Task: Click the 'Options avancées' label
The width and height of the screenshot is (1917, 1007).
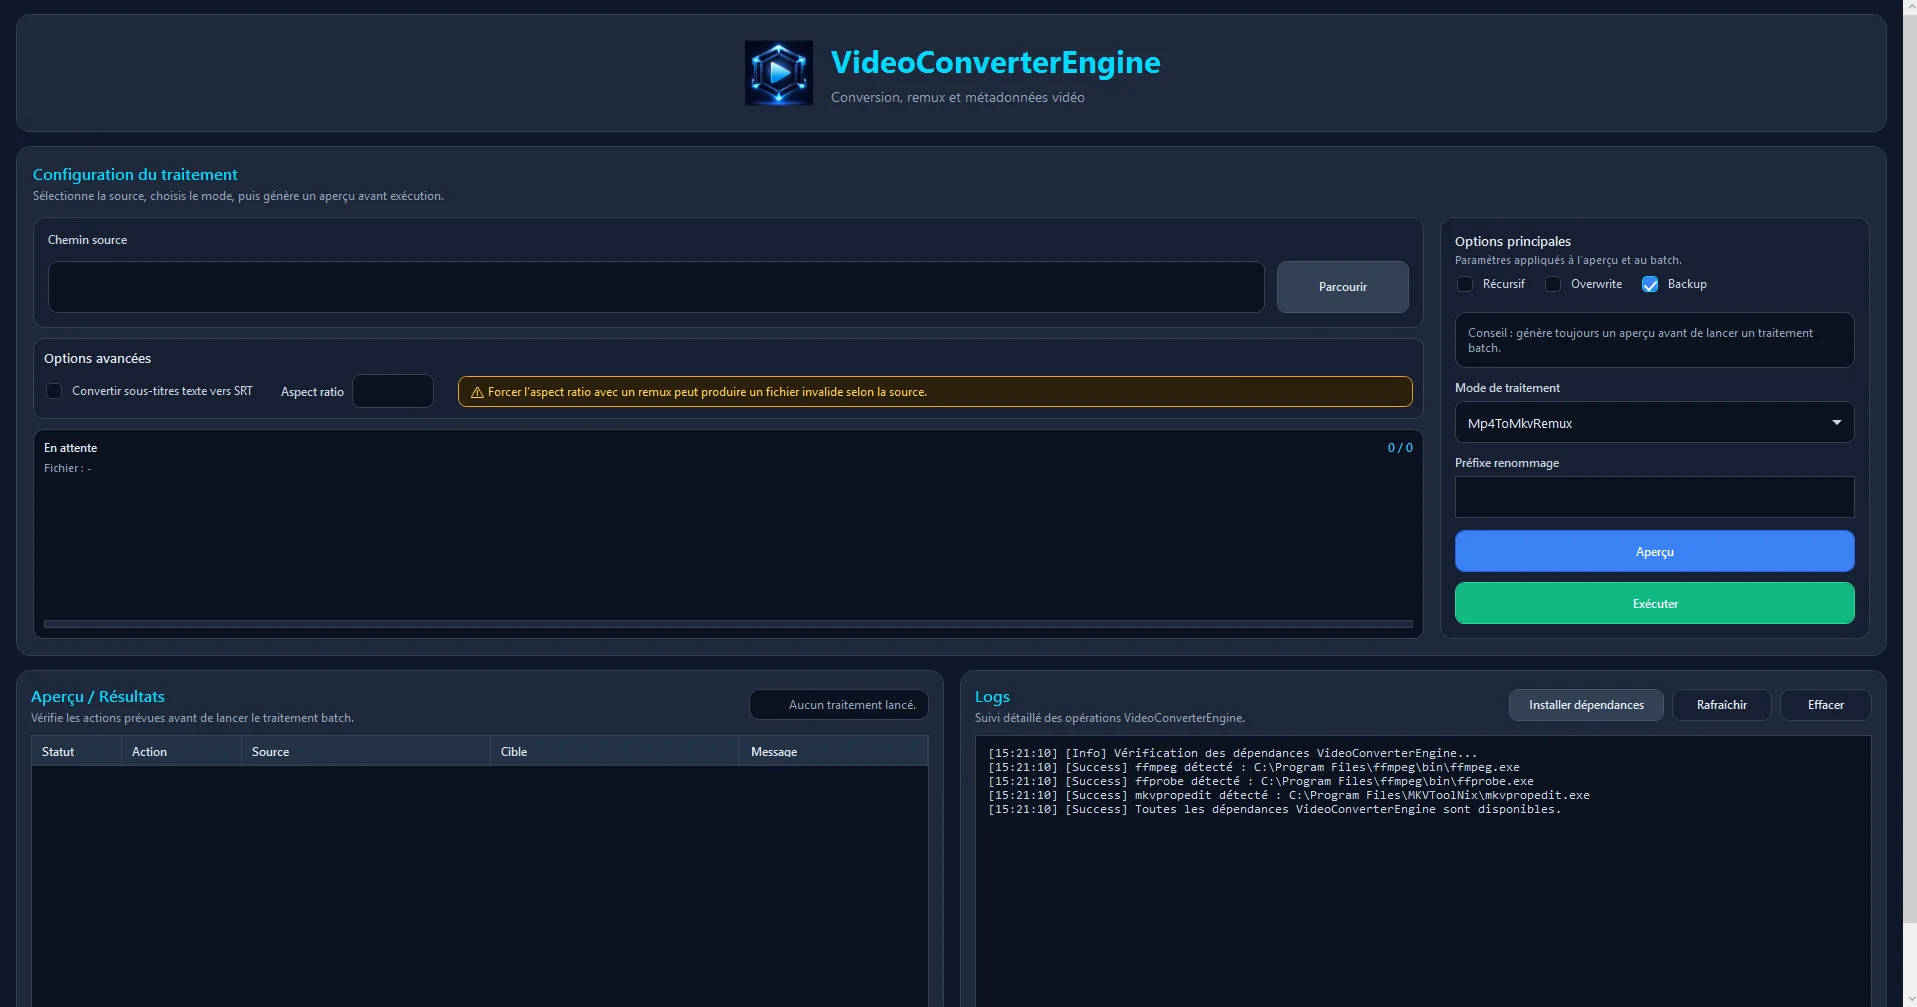Action: (97, 358)
